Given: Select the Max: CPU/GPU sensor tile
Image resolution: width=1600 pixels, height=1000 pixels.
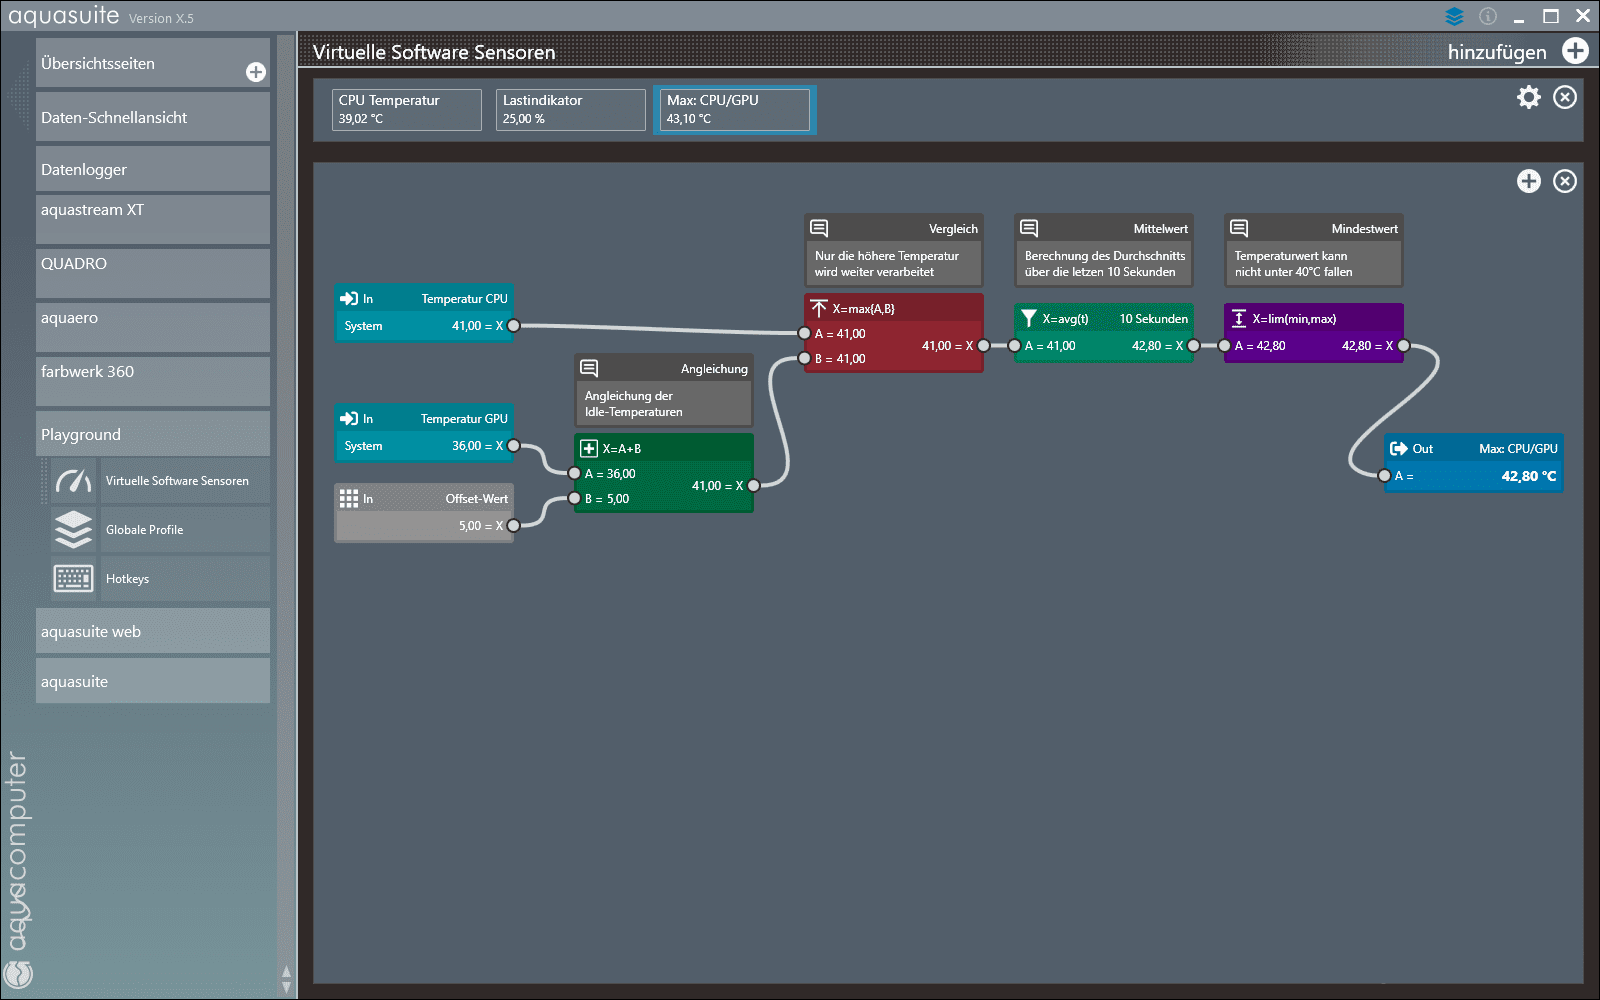Looking at the screenshot, I should point(734,109).
